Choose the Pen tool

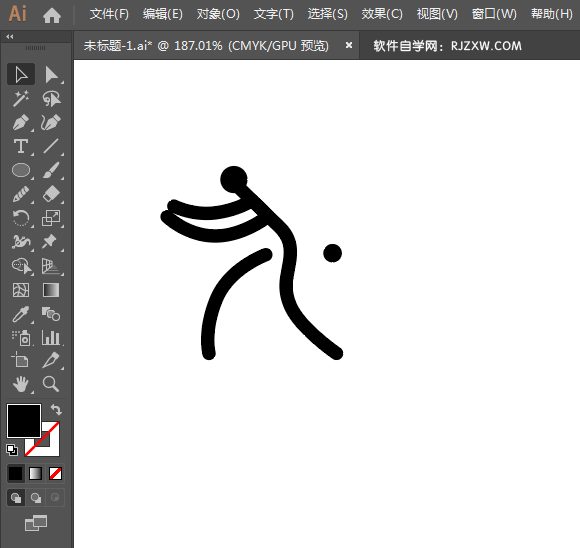pyautogui.click(x=21, y=122)
